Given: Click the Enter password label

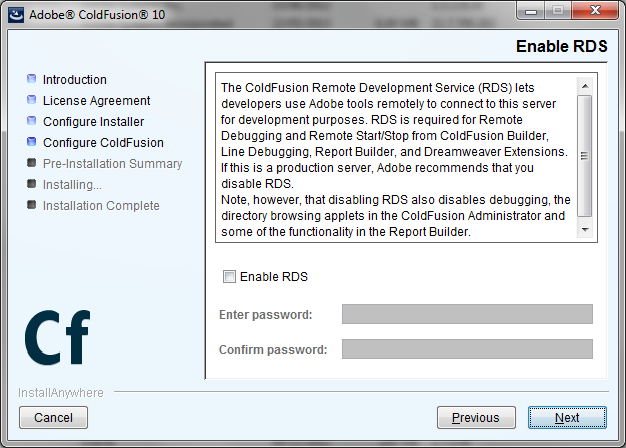Looking at the screenshot, I should (265, 315).
